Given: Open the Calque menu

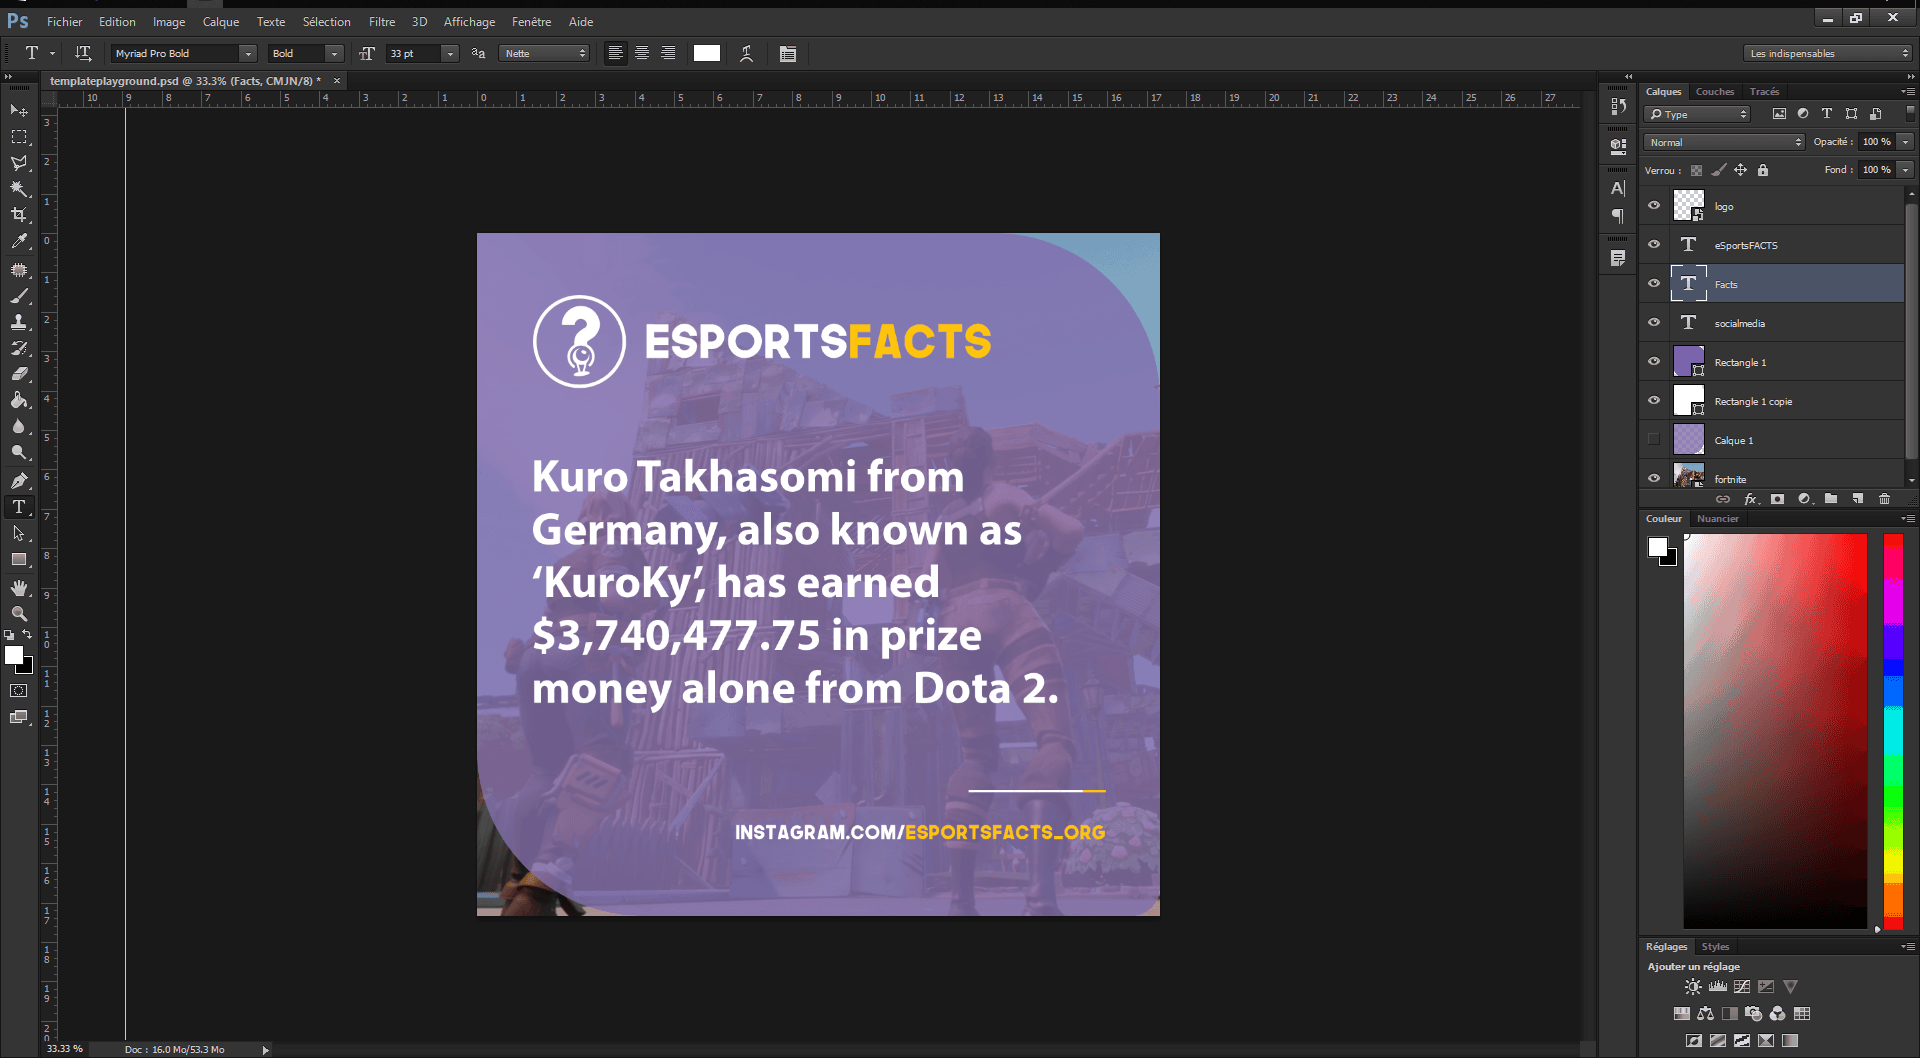Looking at the screenshot, I should (x=221, y=22).
